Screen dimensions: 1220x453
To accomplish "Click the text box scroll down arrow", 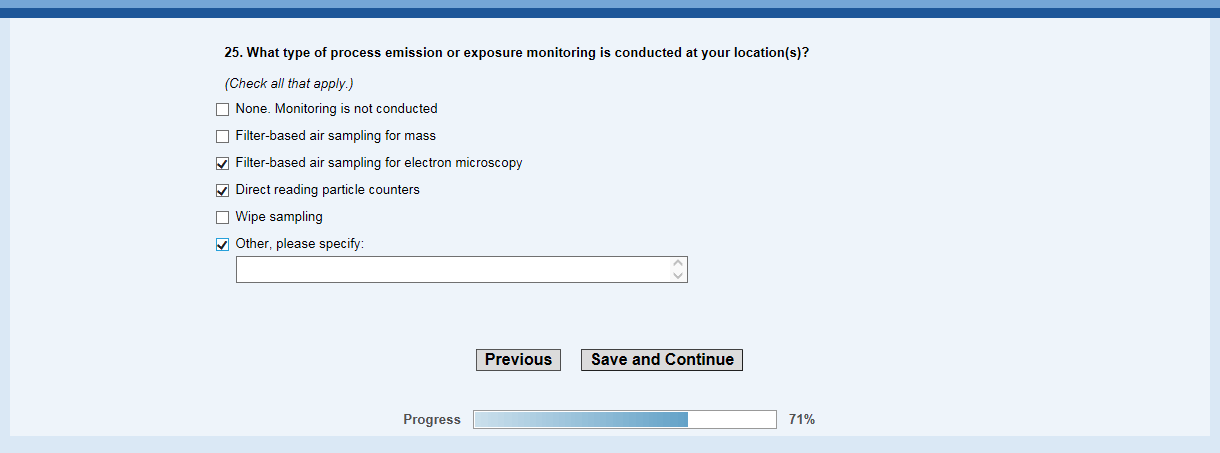I will point(678,276).
